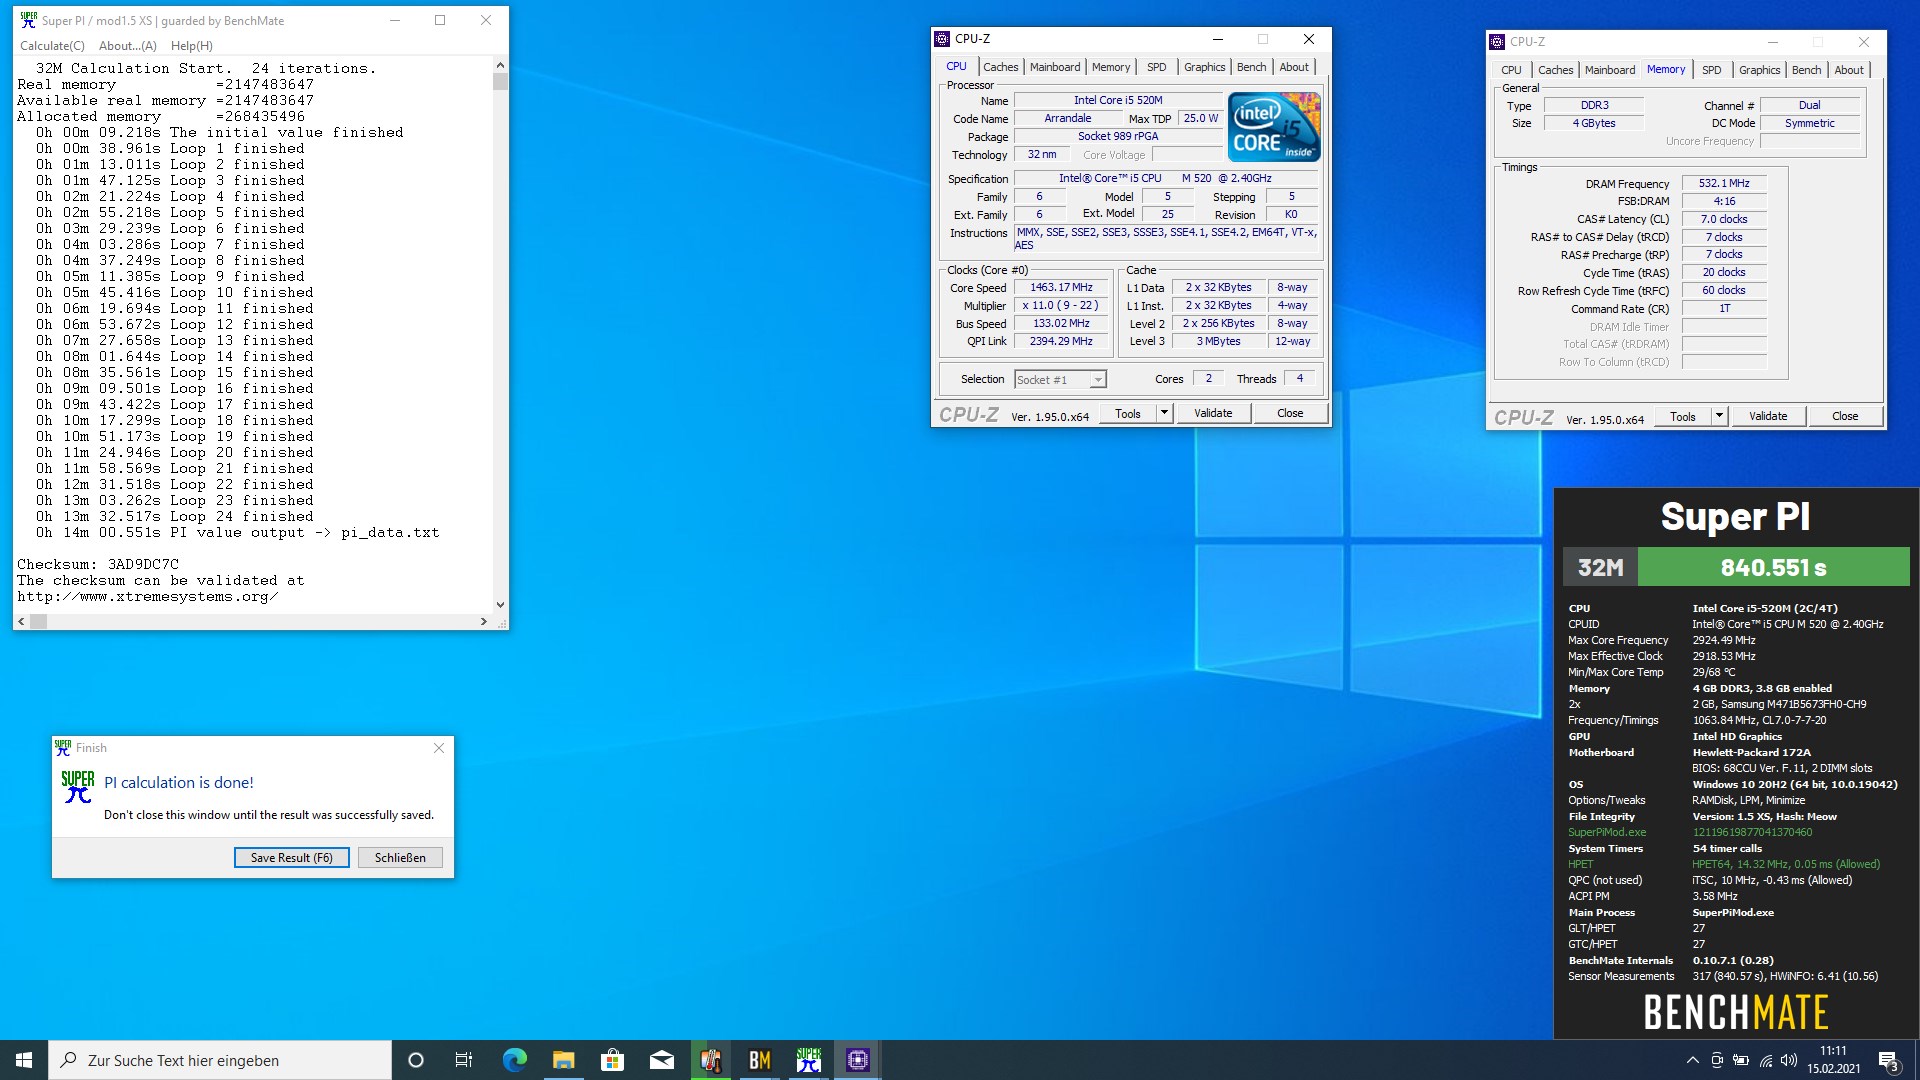Open Wi-Fi network tray icon
Screen dimensions: 1920x1080
[x=1766, y=1060]
